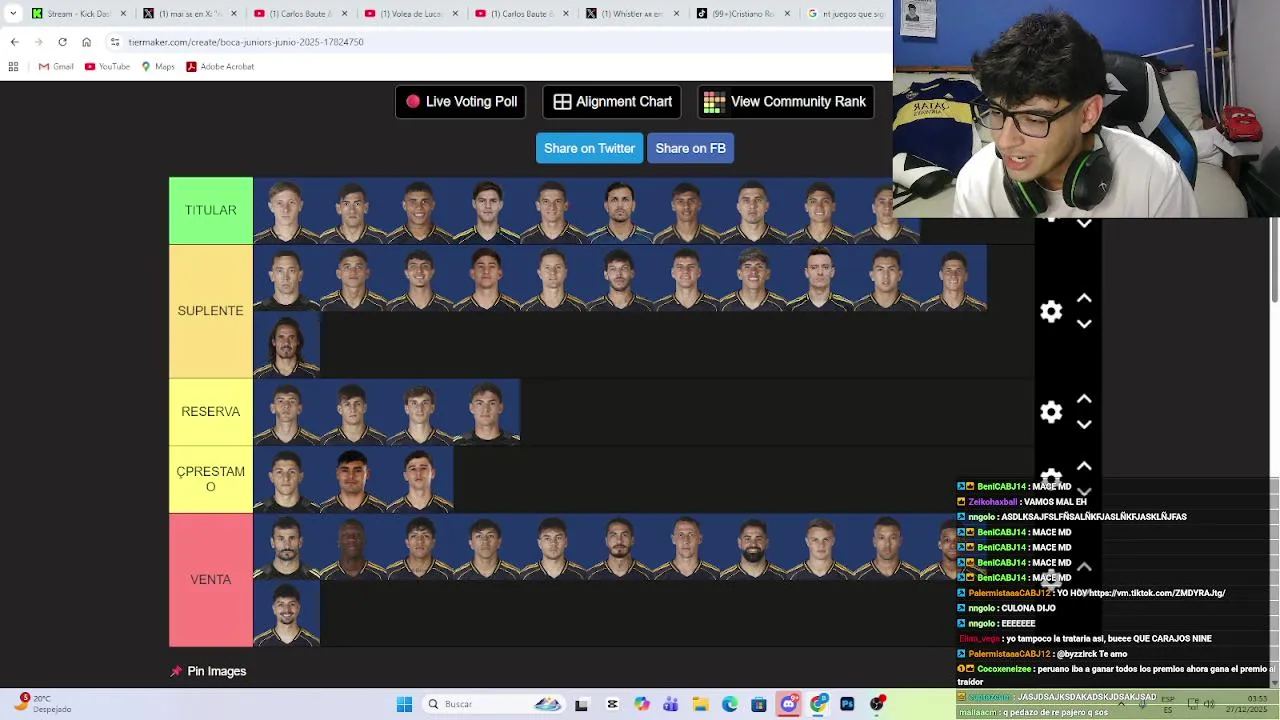The image size is (1280, 720).
Task: Open Microsoft Store from the taskbar
Action: pyautogui.click(x=759, y=704)
